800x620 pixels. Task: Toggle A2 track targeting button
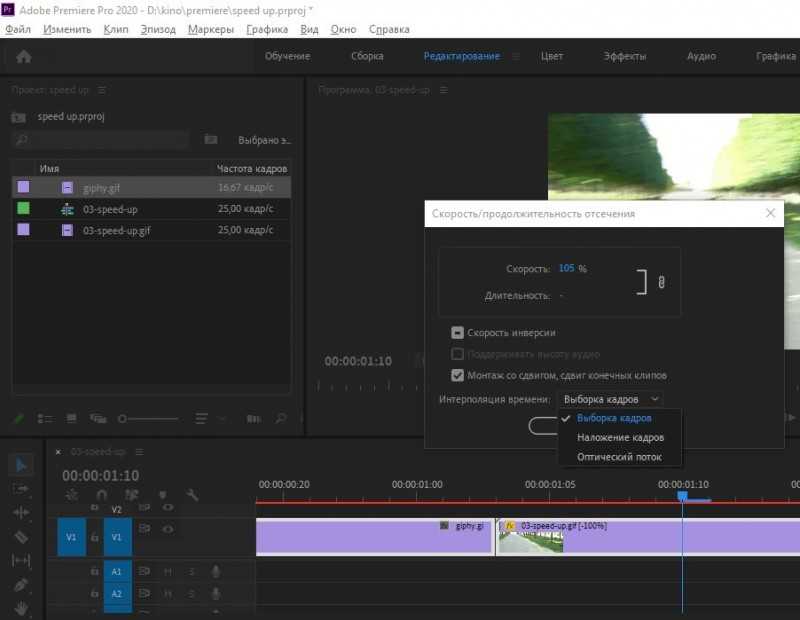(x=117, y=594)
